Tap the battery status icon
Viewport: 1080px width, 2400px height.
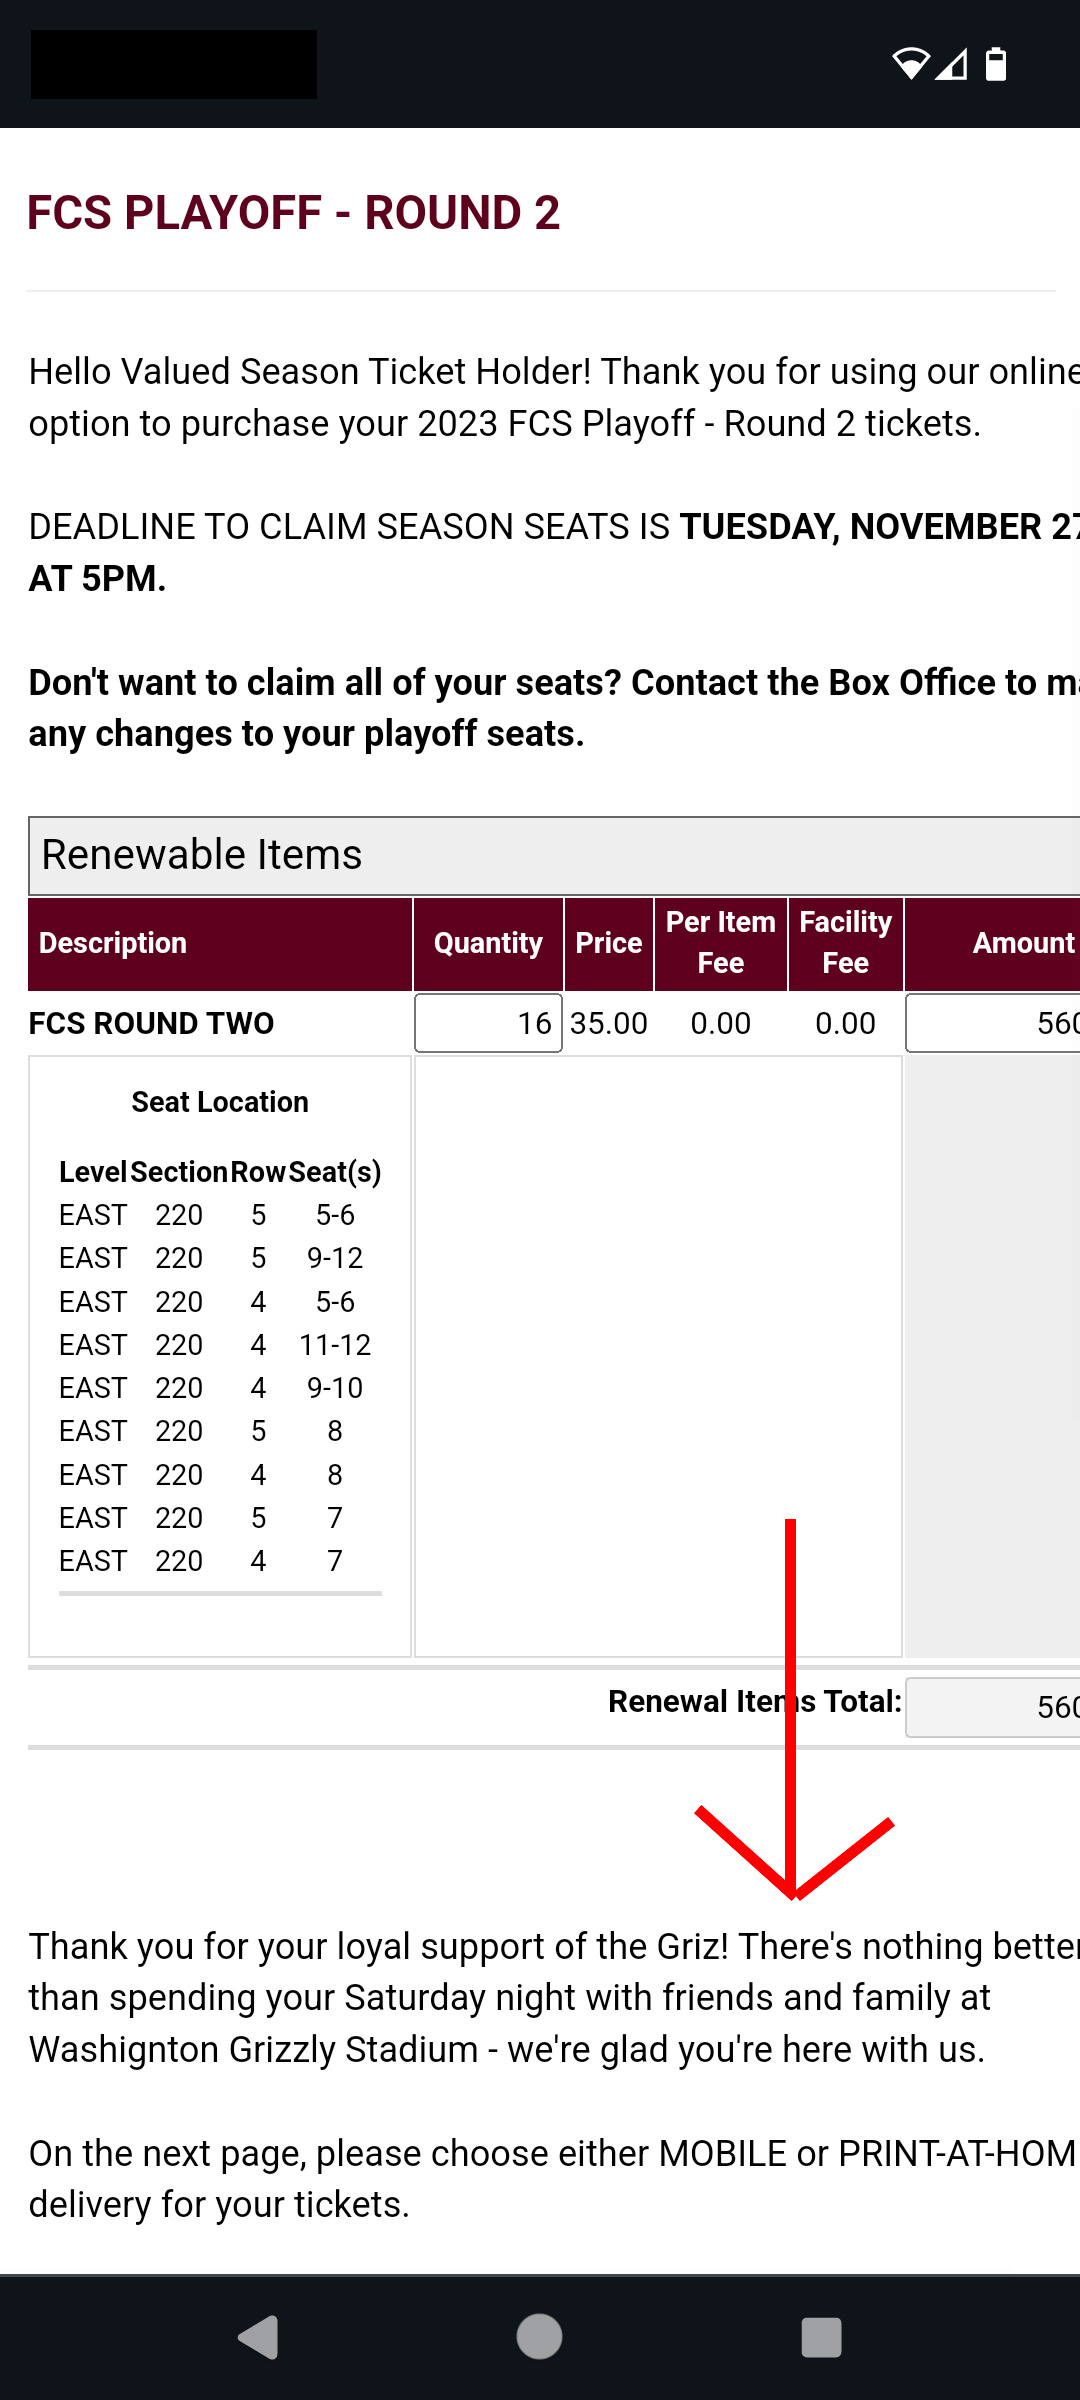(996, 64)
